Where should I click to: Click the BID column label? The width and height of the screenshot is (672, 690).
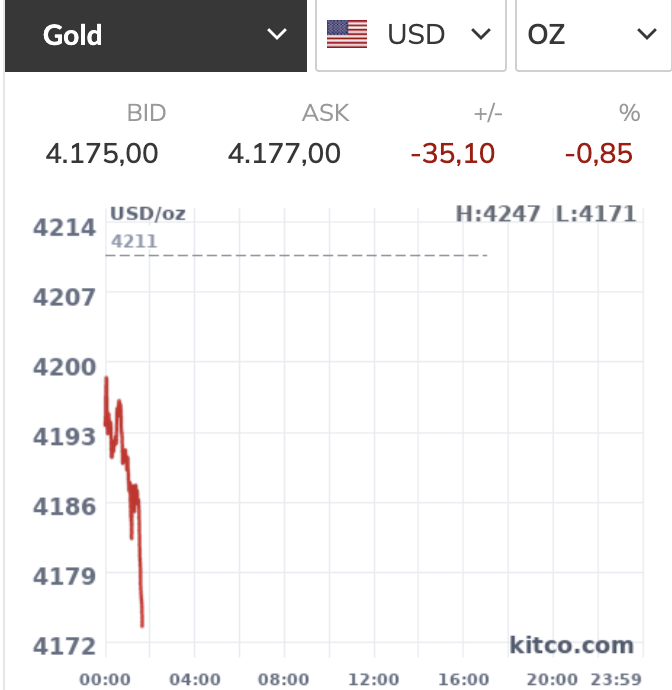pyautogui.click(x=147, y=113)
